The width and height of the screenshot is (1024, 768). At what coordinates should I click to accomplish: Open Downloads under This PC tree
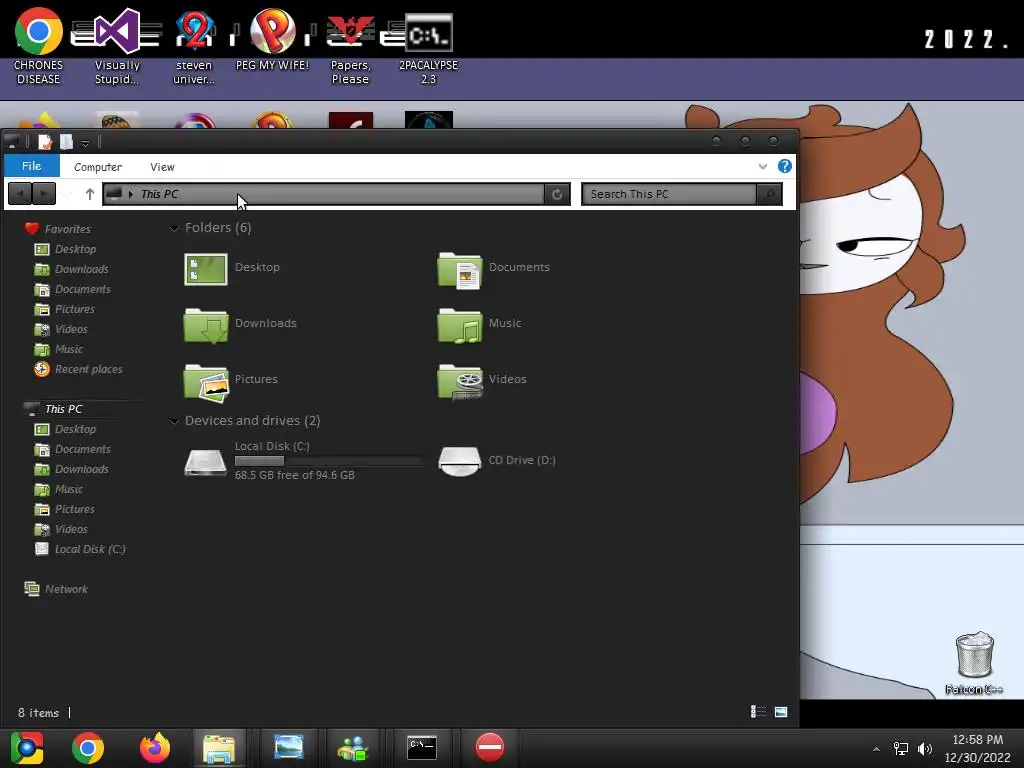click(x=82, y=469)
